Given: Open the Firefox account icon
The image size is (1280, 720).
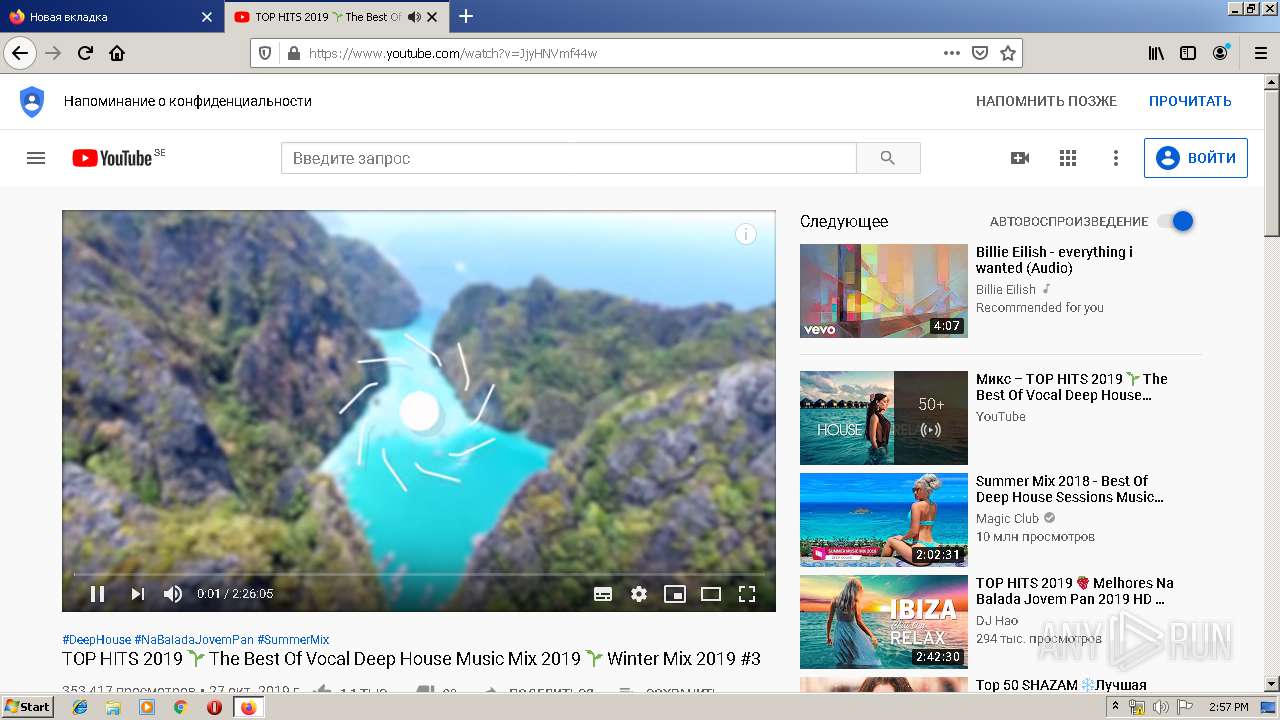Looking at the screenshot, I should coord(1220,53).
